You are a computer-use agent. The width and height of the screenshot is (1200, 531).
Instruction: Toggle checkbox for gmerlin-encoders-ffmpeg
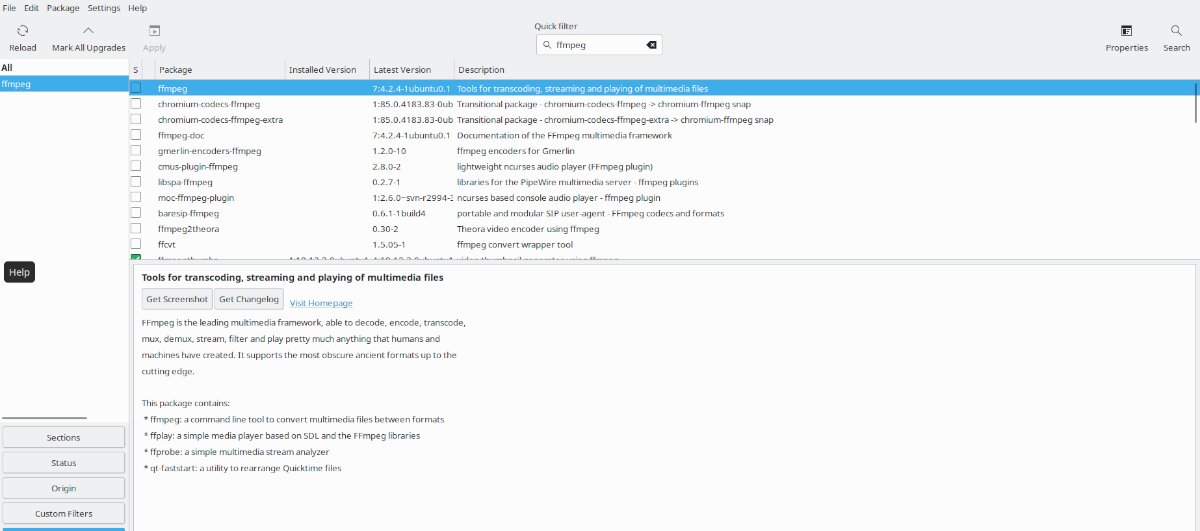(x=136, y=151)
